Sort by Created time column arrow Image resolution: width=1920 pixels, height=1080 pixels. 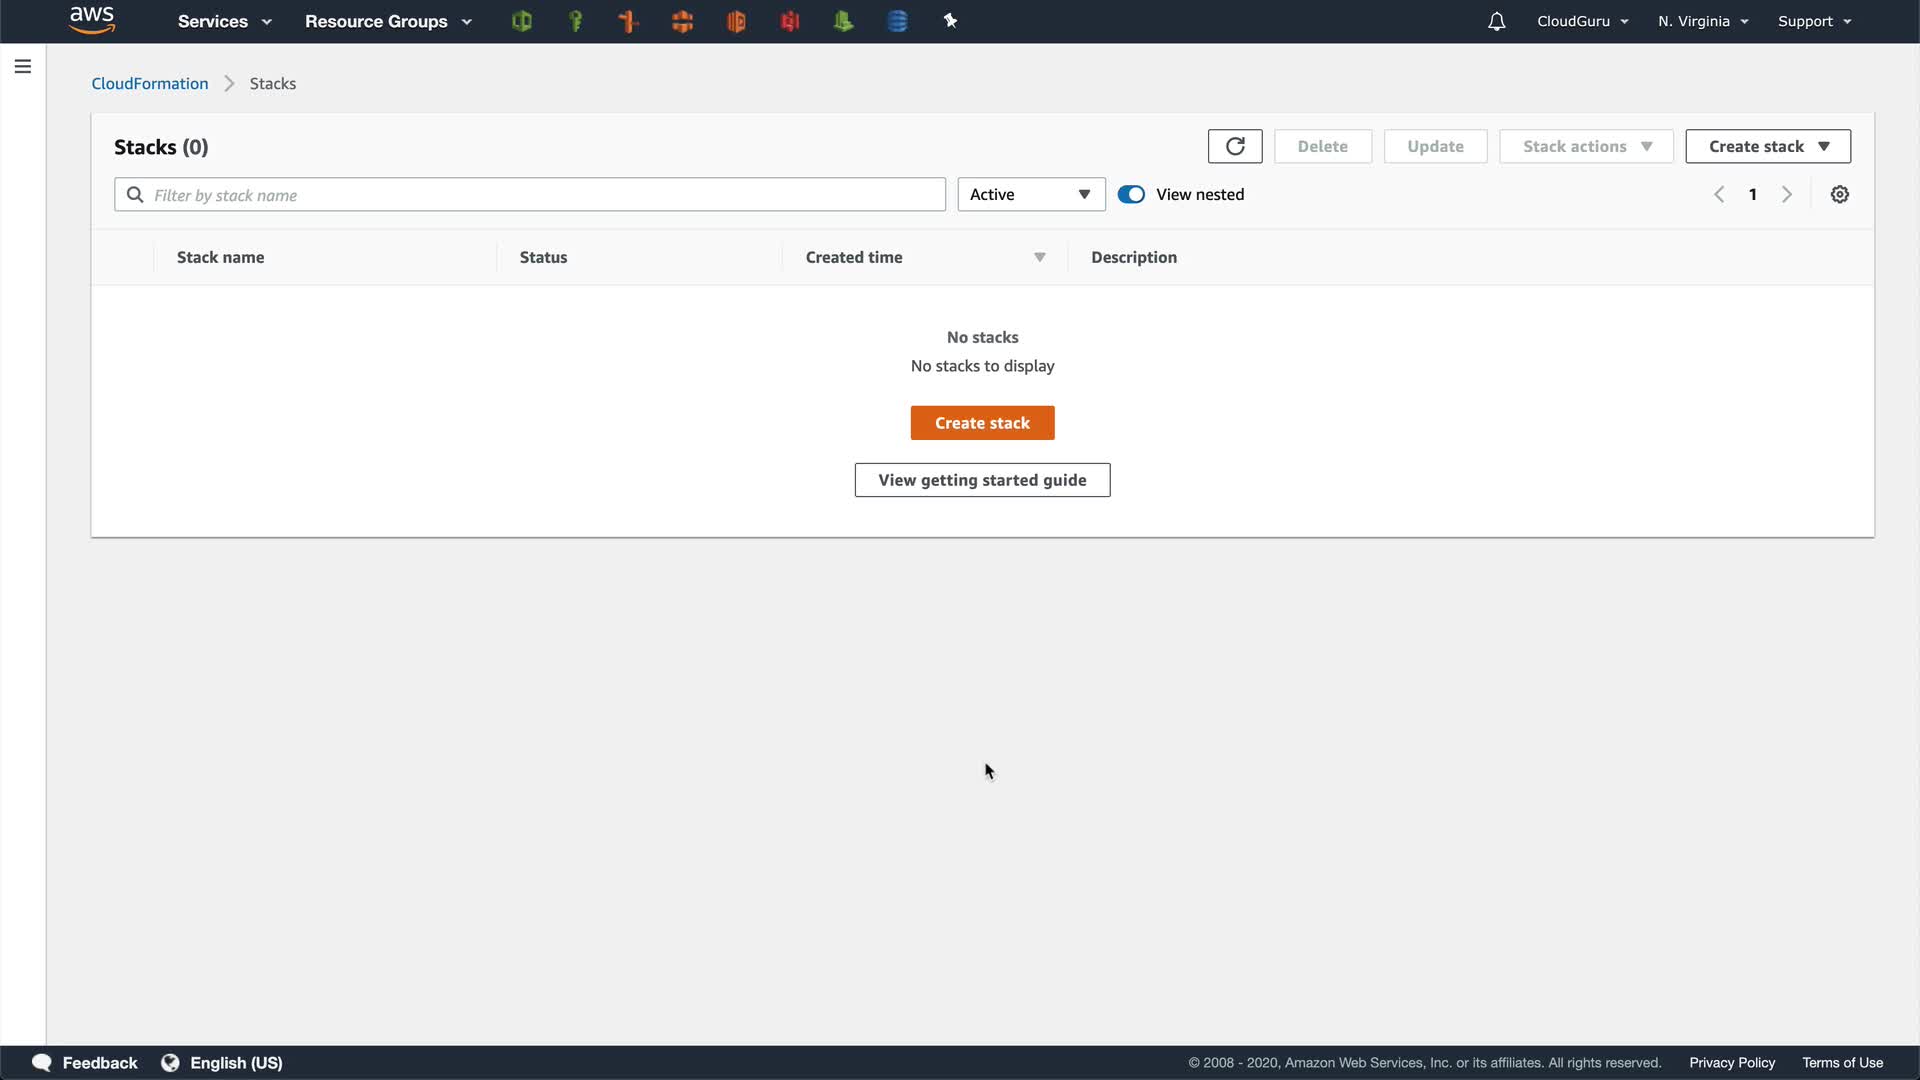coord(1039,258)
